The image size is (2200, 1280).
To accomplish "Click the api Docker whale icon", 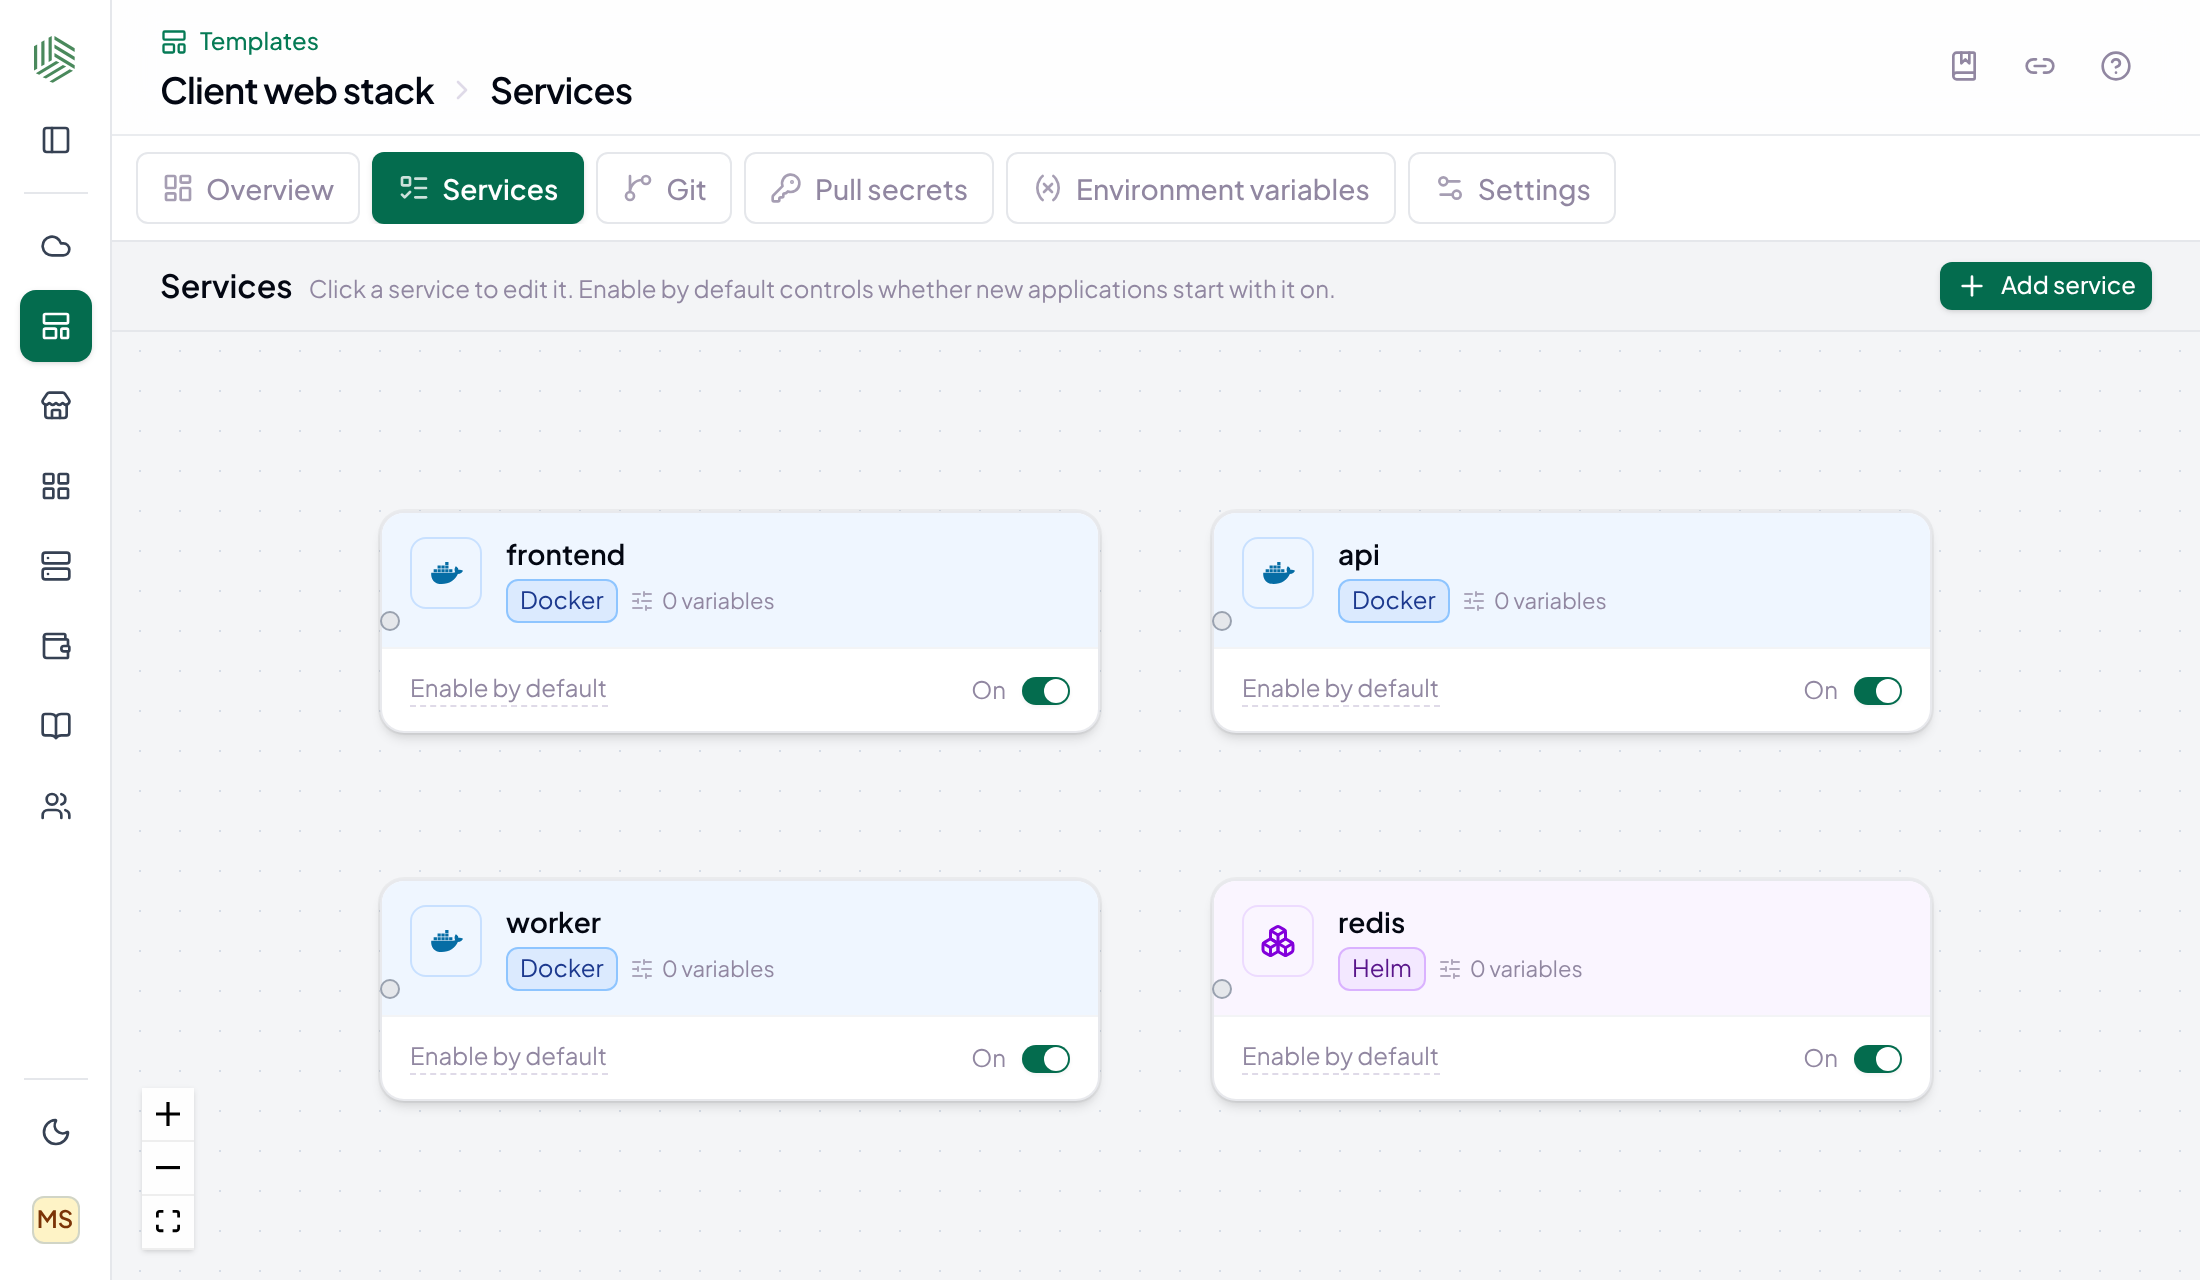I will click(1278, 573).
